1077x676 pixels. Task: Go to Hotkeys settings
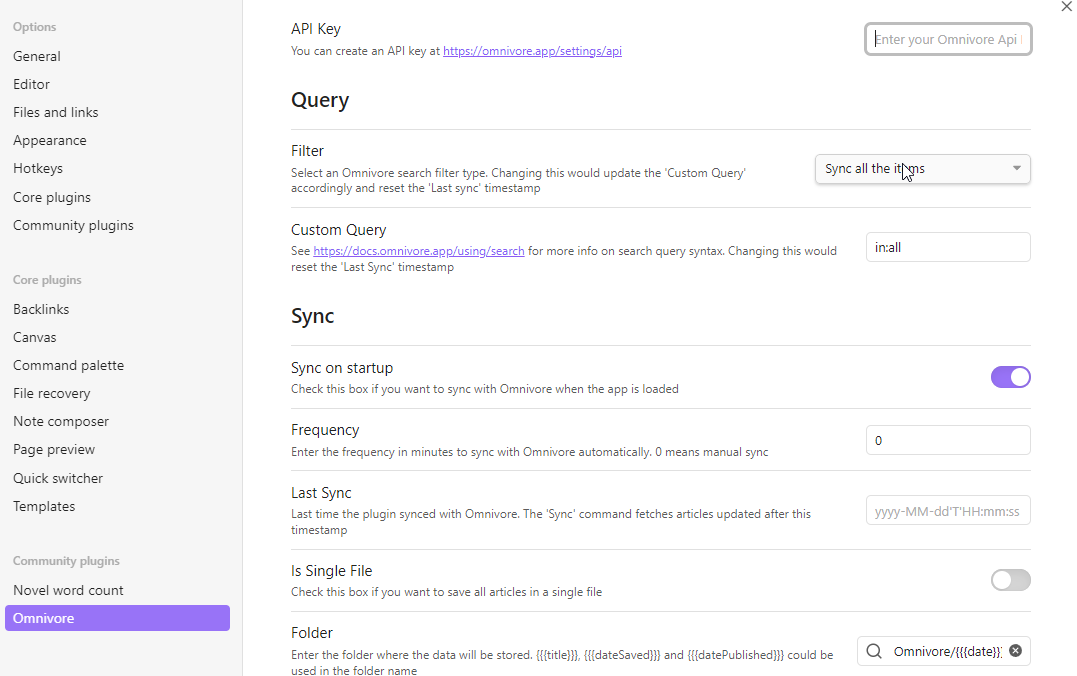tap(38, 169)
